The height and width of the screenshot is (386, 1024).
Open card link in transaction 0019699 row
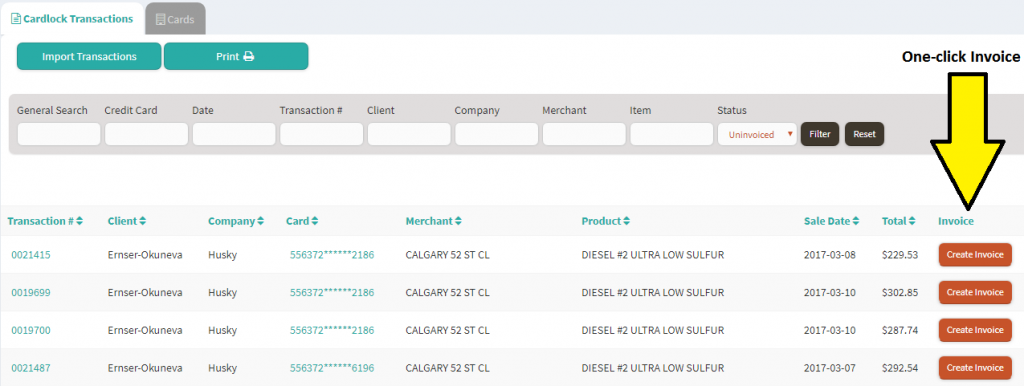tap(332, 293)
